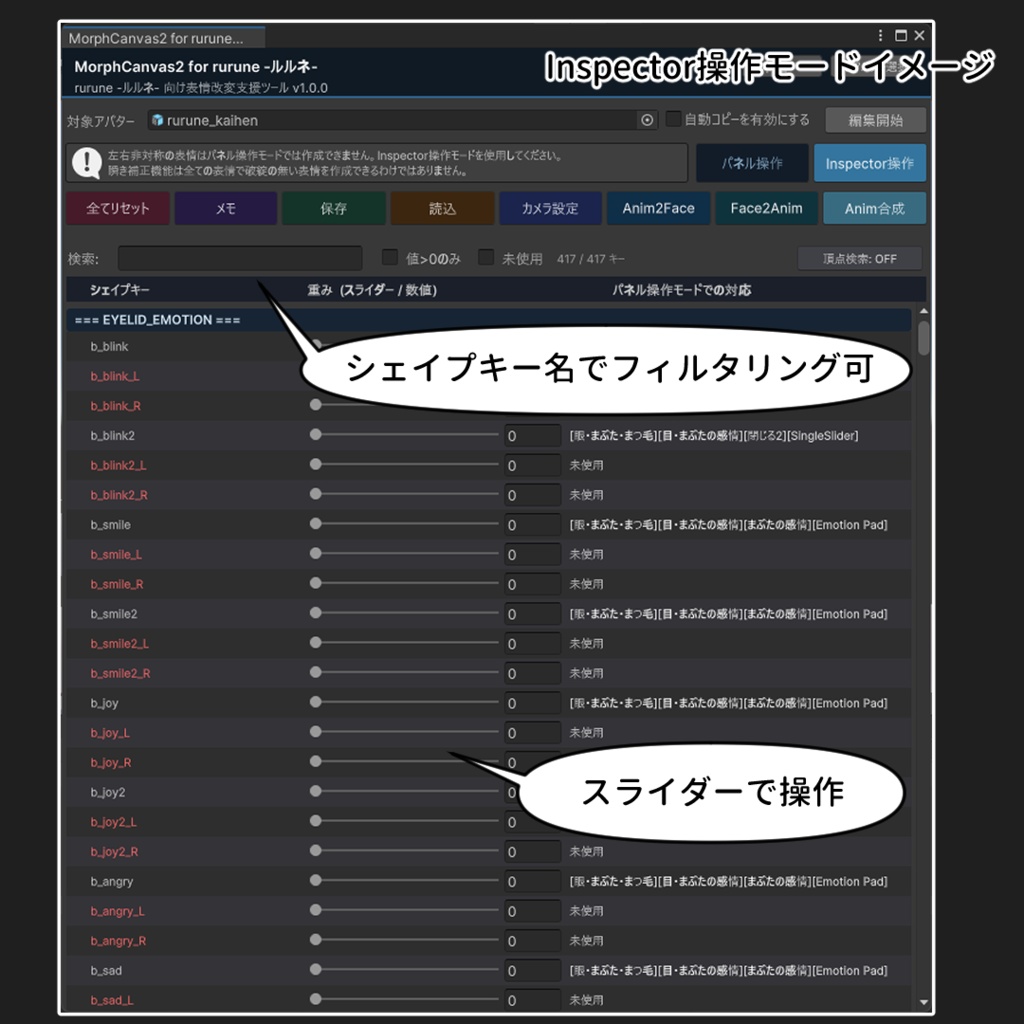This screenshot has width=1024, height=1024.
Task: Focus the 検索 shape key search field
Action: tap(240, 258)
